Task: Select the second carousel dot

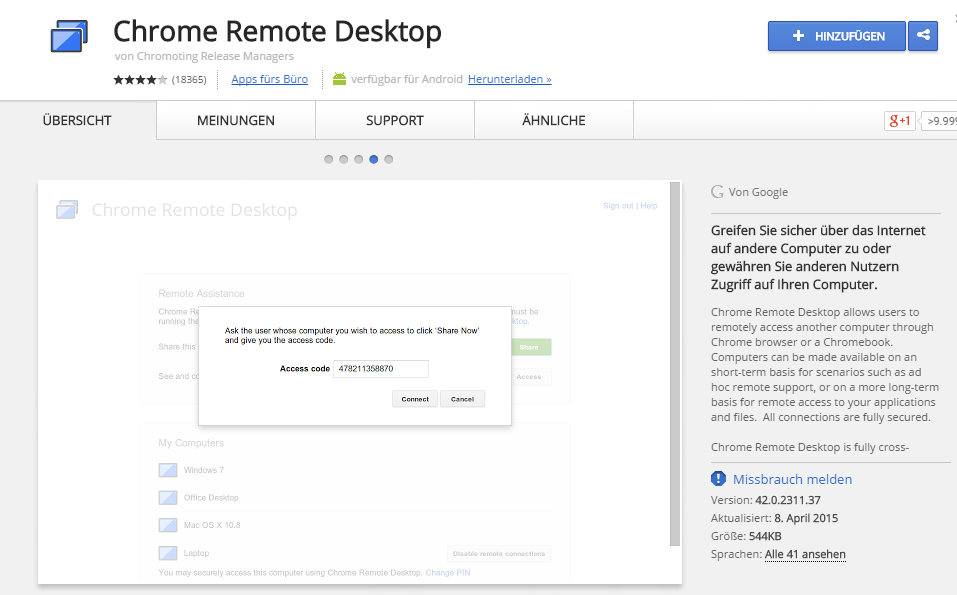Action: (x=344, y=159)
